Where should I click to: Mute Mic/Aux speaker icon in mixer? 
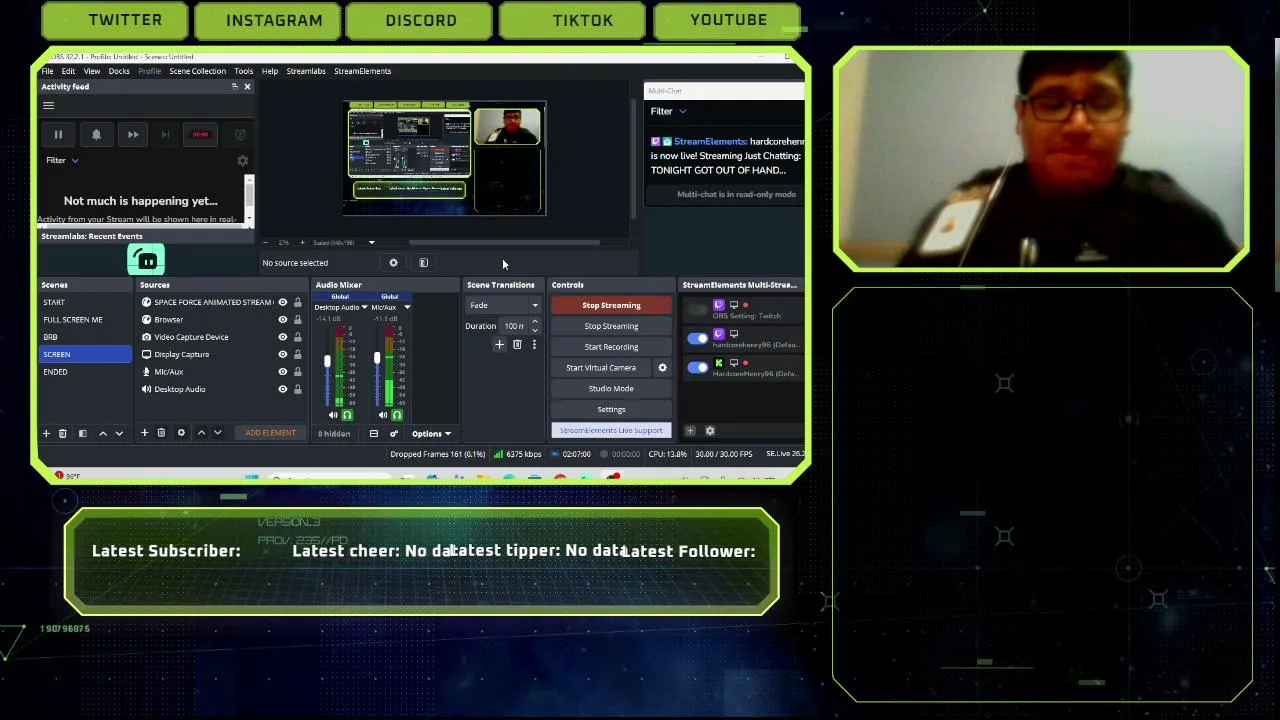(383, 415)
